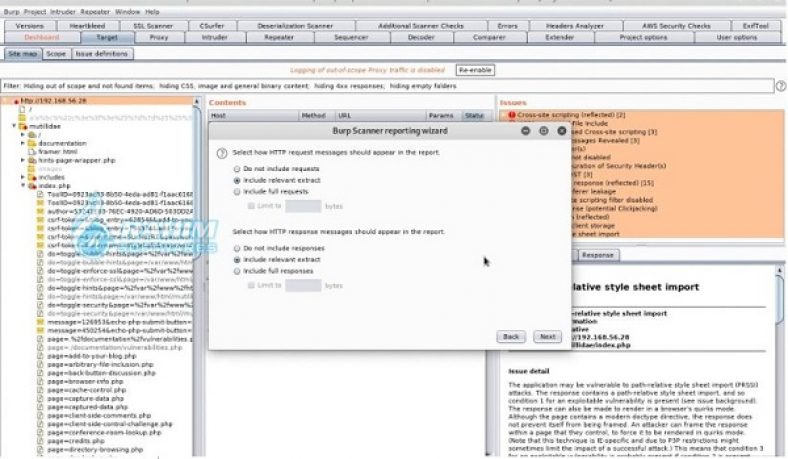Image resolution: width=788 pixels, height=459 pixels.
Task: Open the filter help question-mark icon
Action: coord(780,86)
